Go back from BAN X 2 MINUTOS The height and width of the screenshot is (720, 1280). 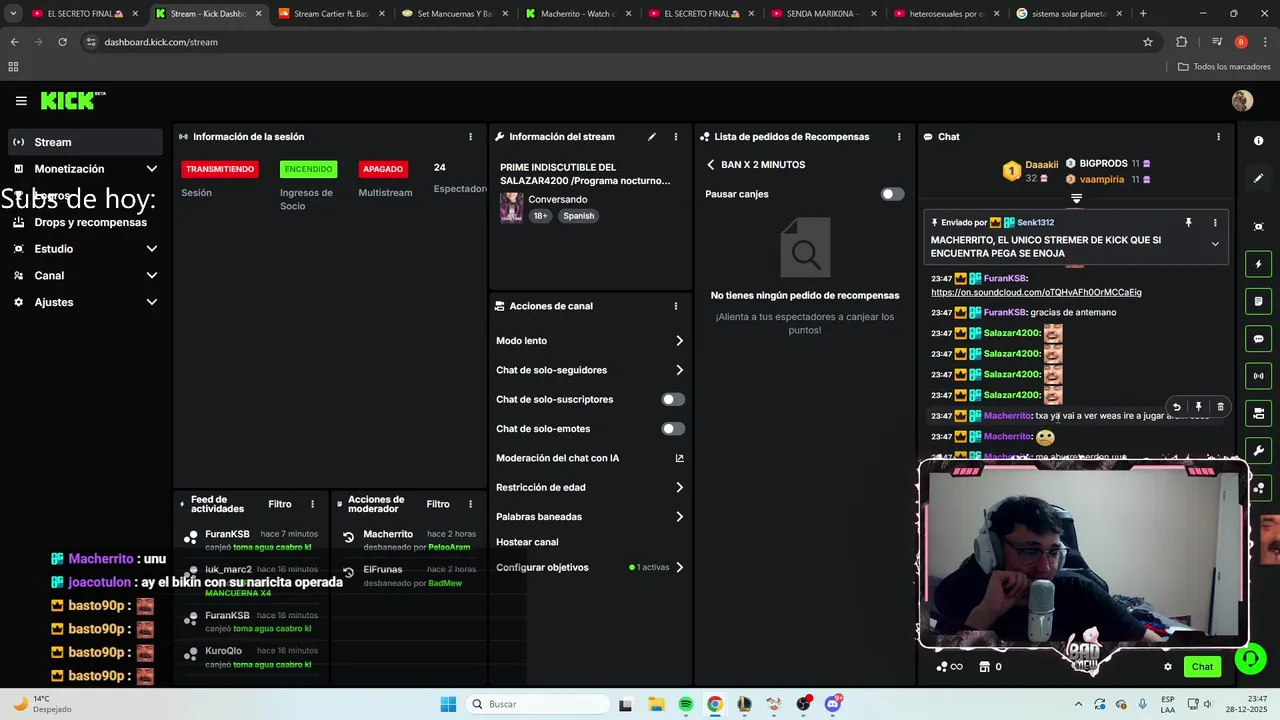pyautogui.click(x=711, y=165)
